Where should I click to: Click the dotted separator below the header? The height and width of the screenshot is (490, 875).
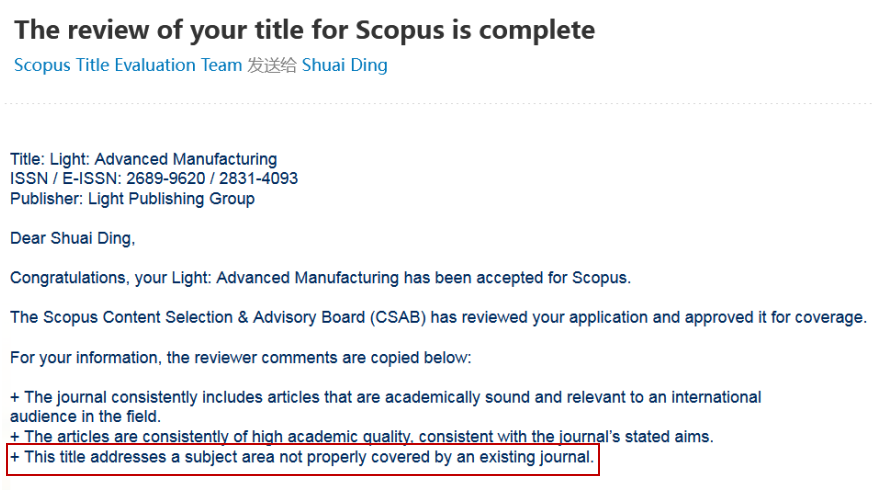(x=437, y=103)
